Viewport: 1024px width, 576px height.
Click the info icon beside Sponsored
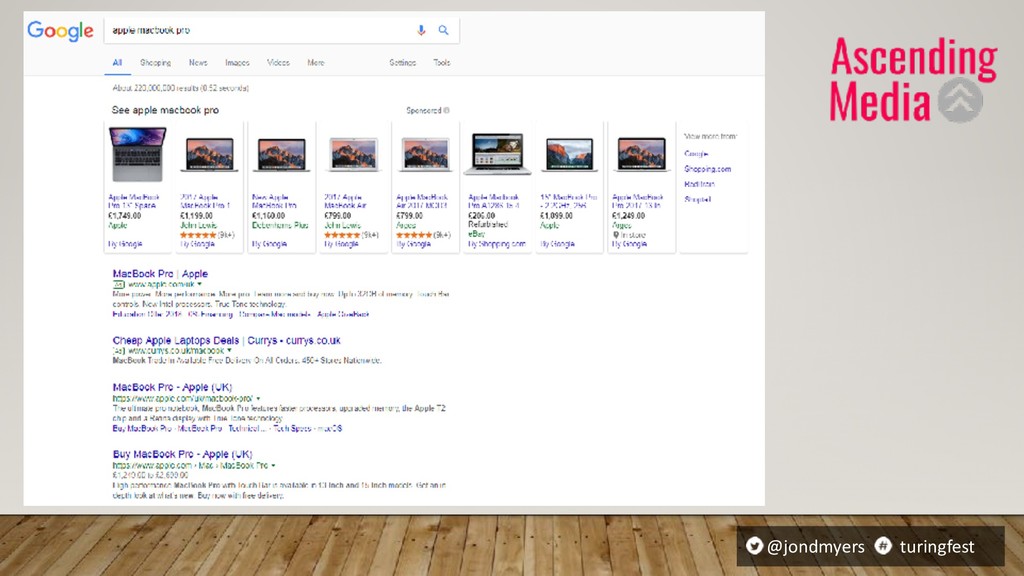[447, 110]
